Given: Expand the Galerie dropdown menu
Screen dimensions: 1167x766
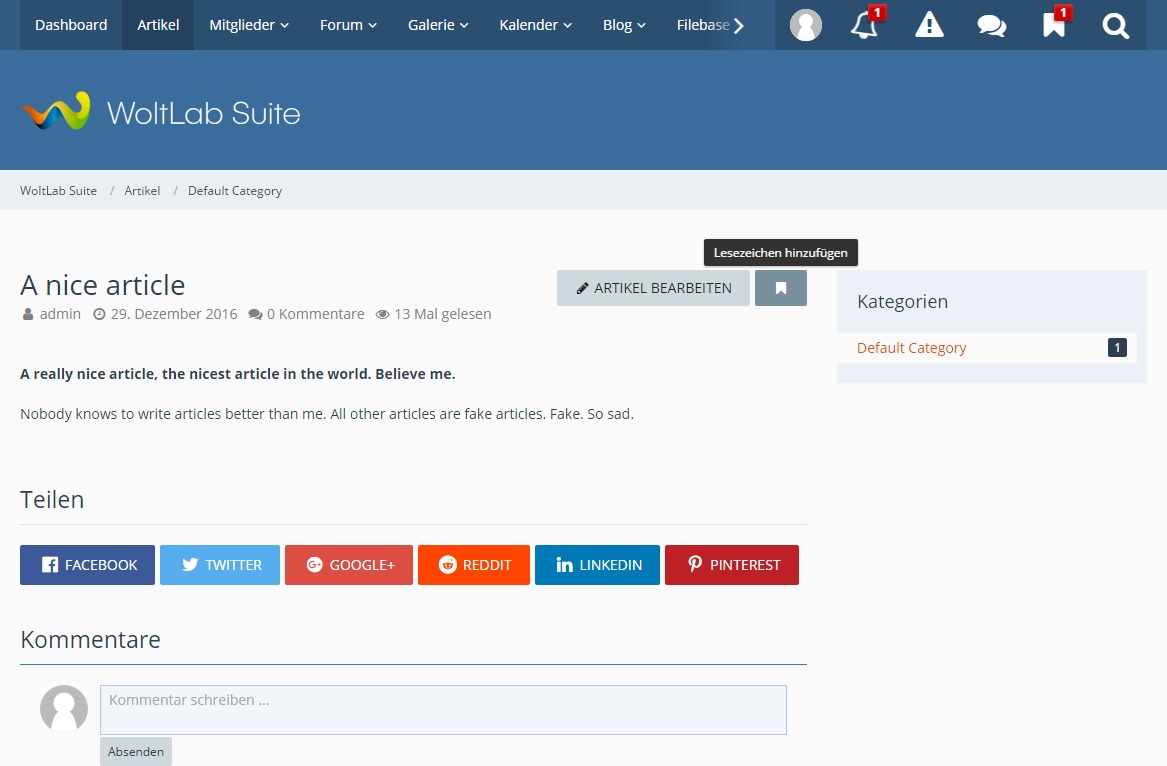Looking at the screenshot, I should (438, 25).
